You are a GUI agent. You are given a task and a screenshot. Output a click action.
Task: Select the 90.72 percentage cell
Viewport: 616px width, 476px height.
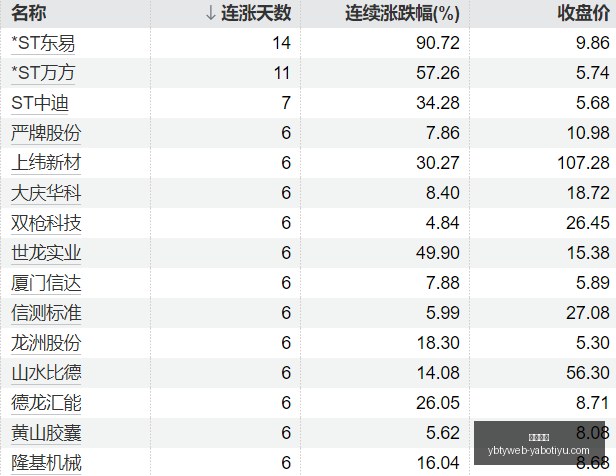click(x=438, y=43)
